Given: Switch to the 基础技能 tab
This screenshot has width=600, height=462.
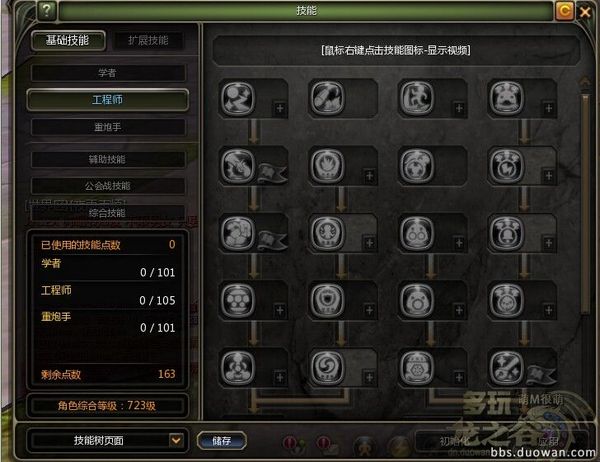Looking at the screenshot, I should coord(68,40).
